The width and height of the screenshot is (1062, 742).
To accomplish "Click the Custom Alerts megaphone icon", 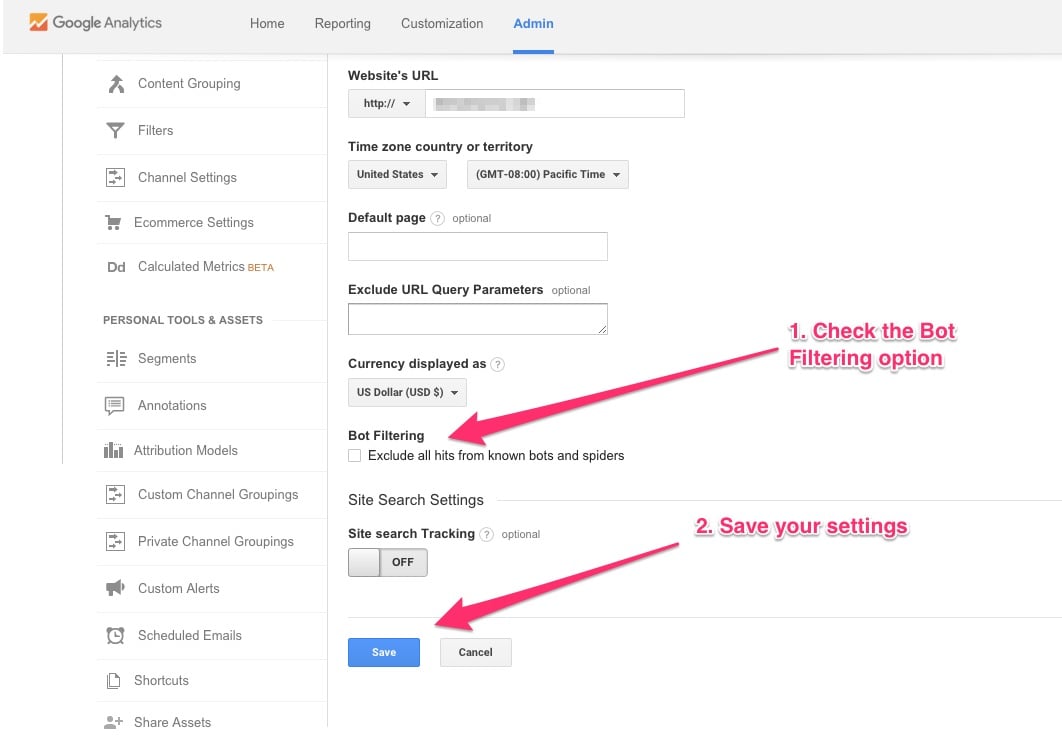I will click(116, 589).
